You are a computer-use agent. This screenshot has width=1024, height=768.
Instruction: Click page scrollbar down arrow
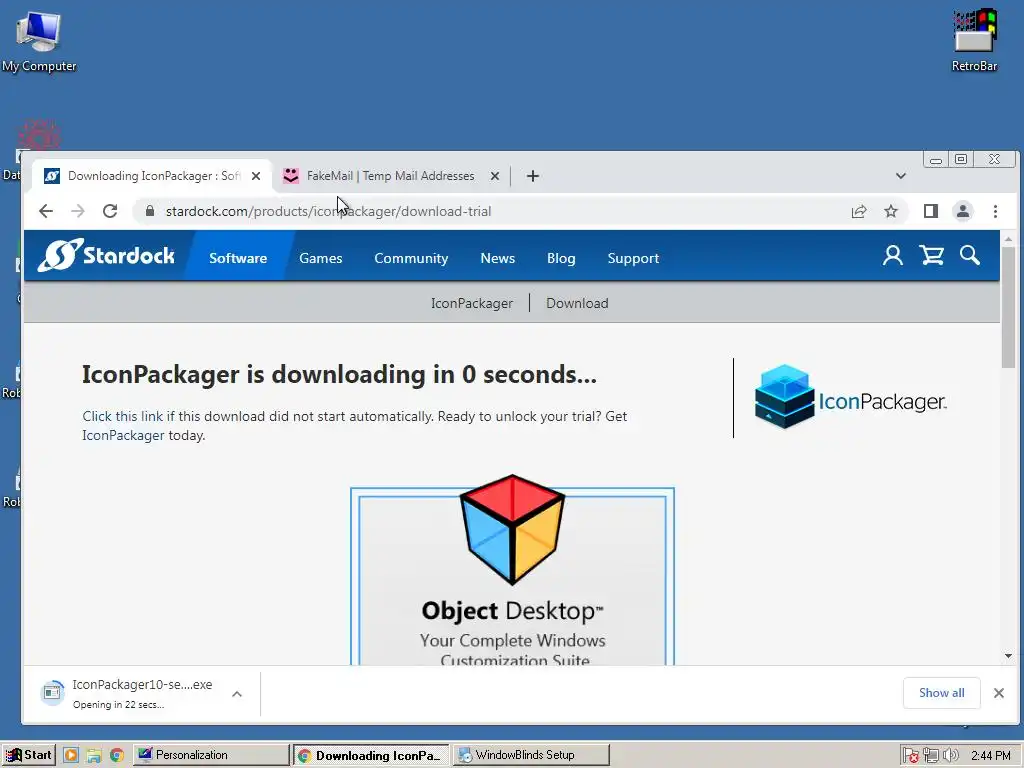[1008, 656]
